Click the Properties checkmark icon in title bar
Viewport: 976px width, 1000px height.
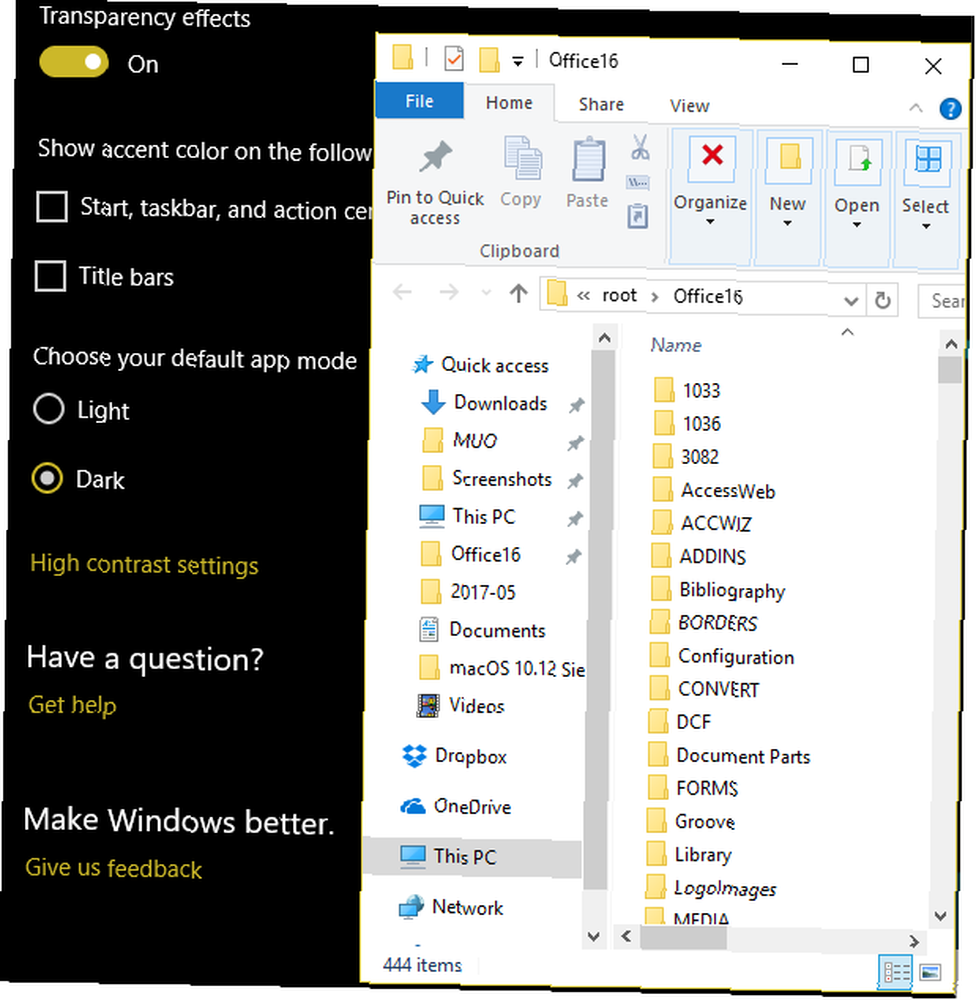tap(454, 59)
